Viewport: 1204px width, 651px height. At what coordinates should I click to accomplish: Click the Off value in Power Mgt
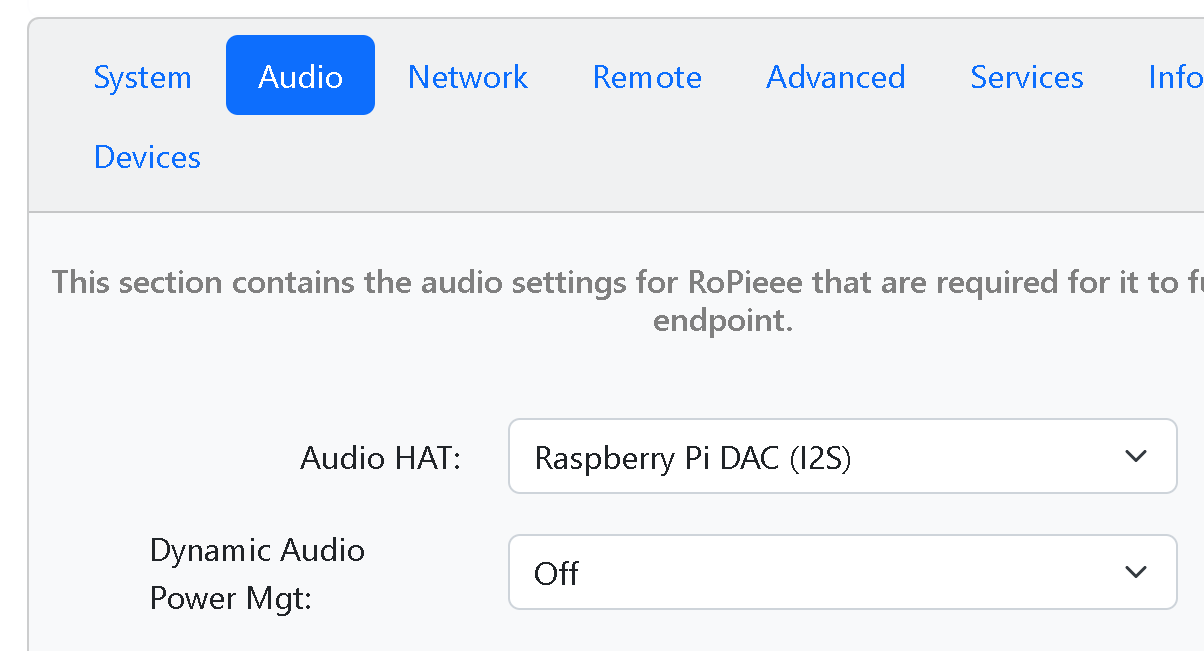click(x=558, y=573)
